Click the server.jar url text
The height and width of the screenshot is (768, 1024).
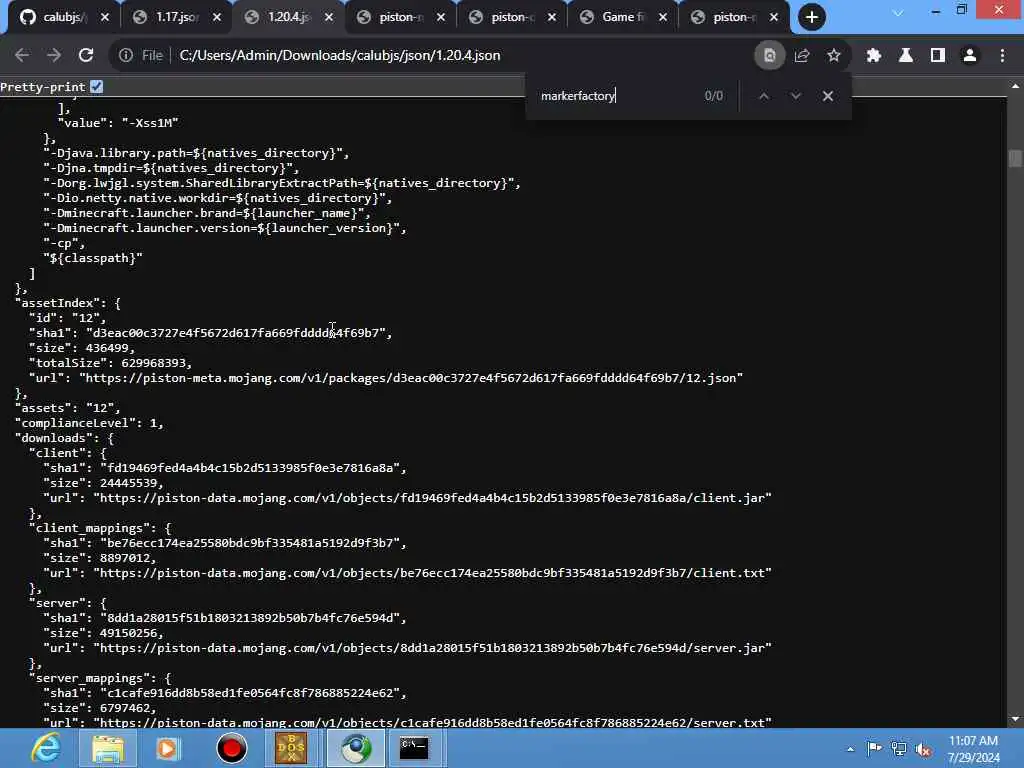point(432,648)
